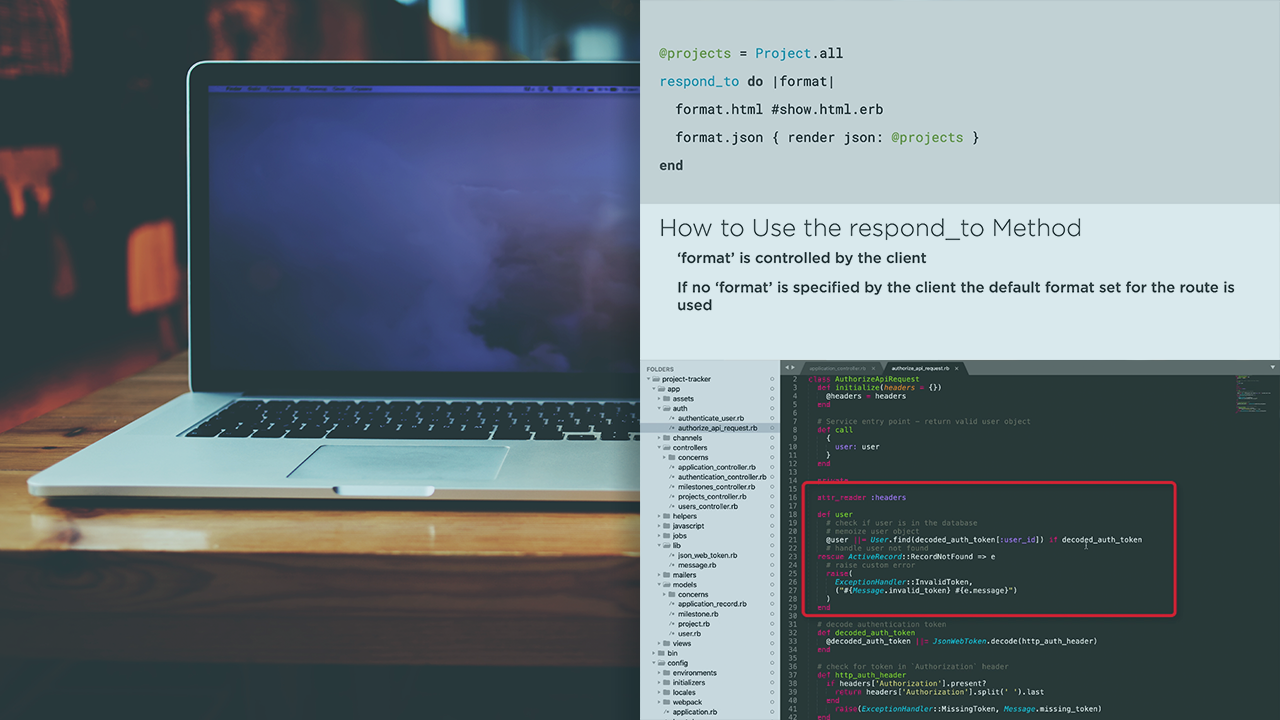Switch to the application_controller.rb tab
Screen dimensions: 1280x720
tap(837, 368)
